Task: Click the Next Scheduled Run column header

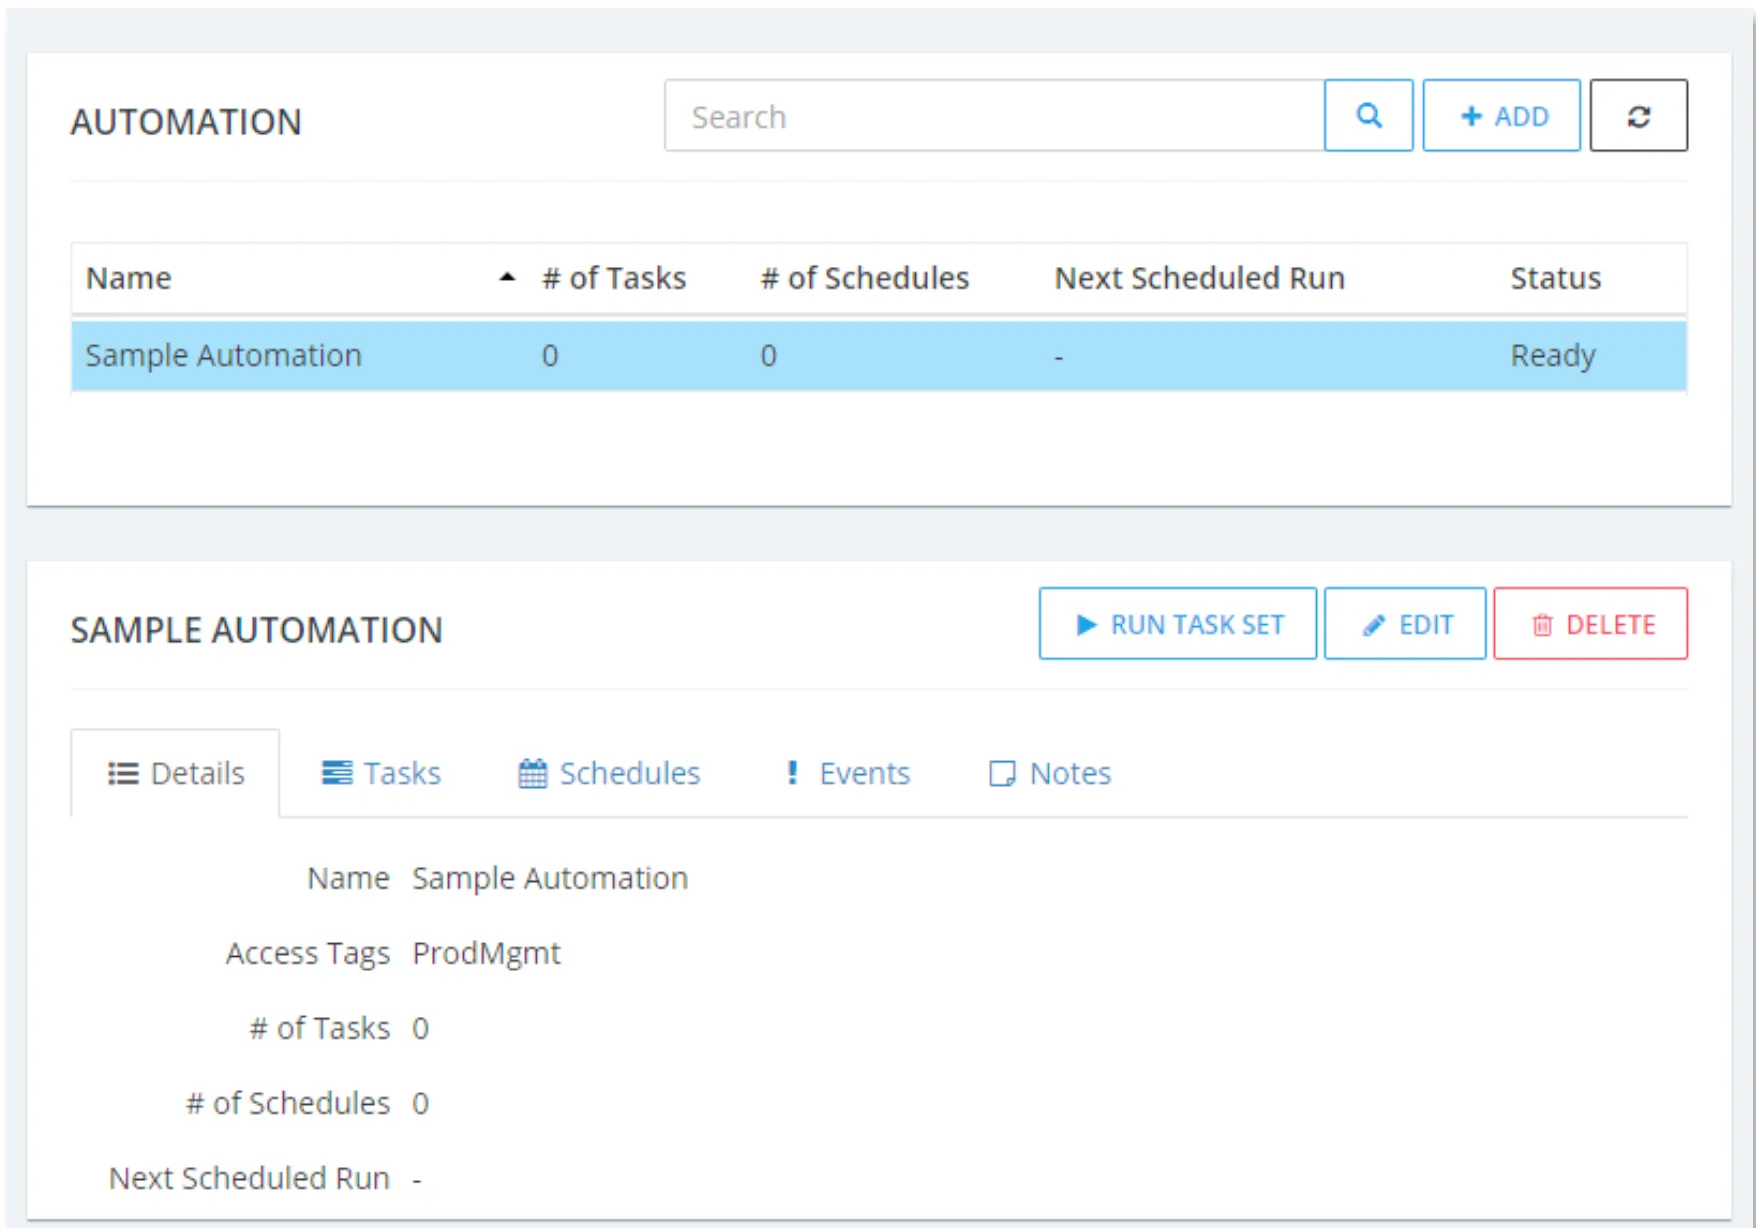Action: pyautogui.click(x=1200, y=278)
